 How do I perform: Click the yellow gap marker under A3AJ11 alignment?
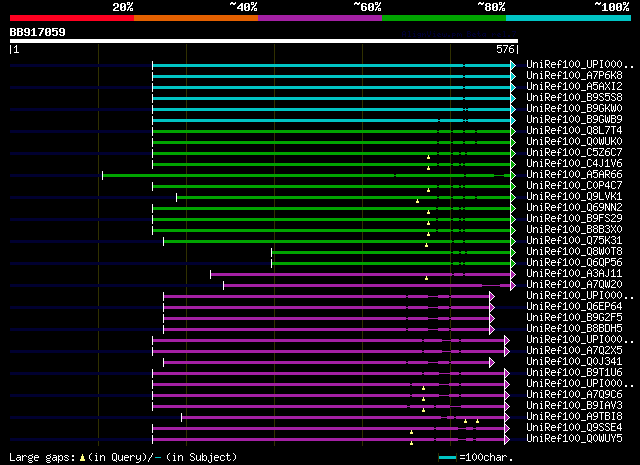[x=427, y=278]
